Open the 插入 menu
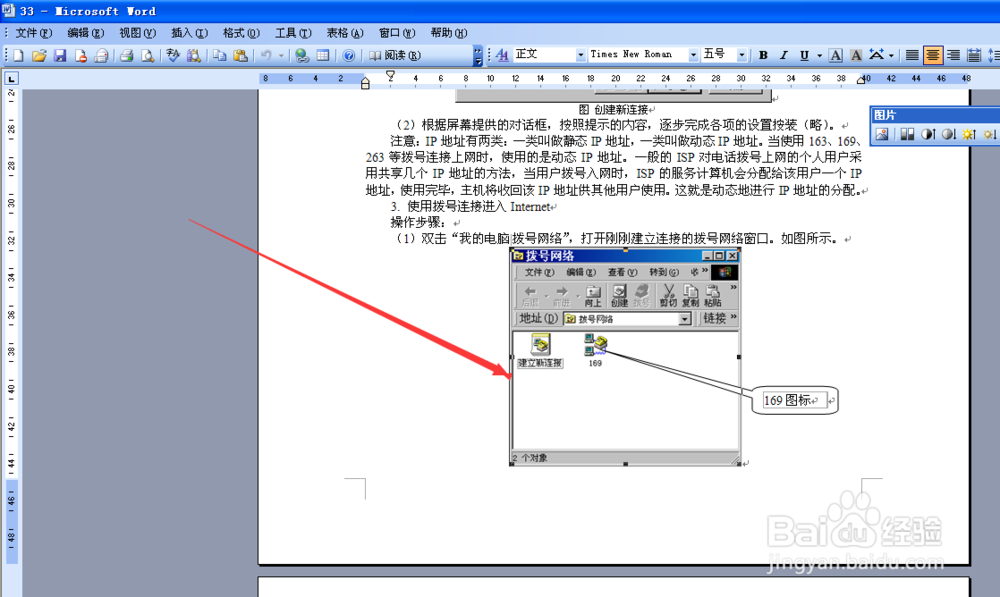 click(189, 33)
